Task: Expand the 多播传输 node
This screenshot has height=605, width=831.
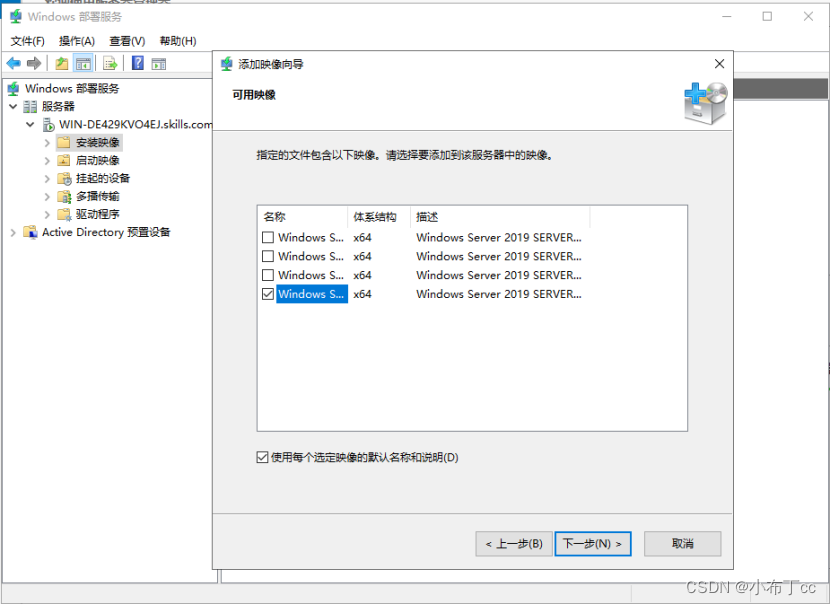Action: [47, 197]
